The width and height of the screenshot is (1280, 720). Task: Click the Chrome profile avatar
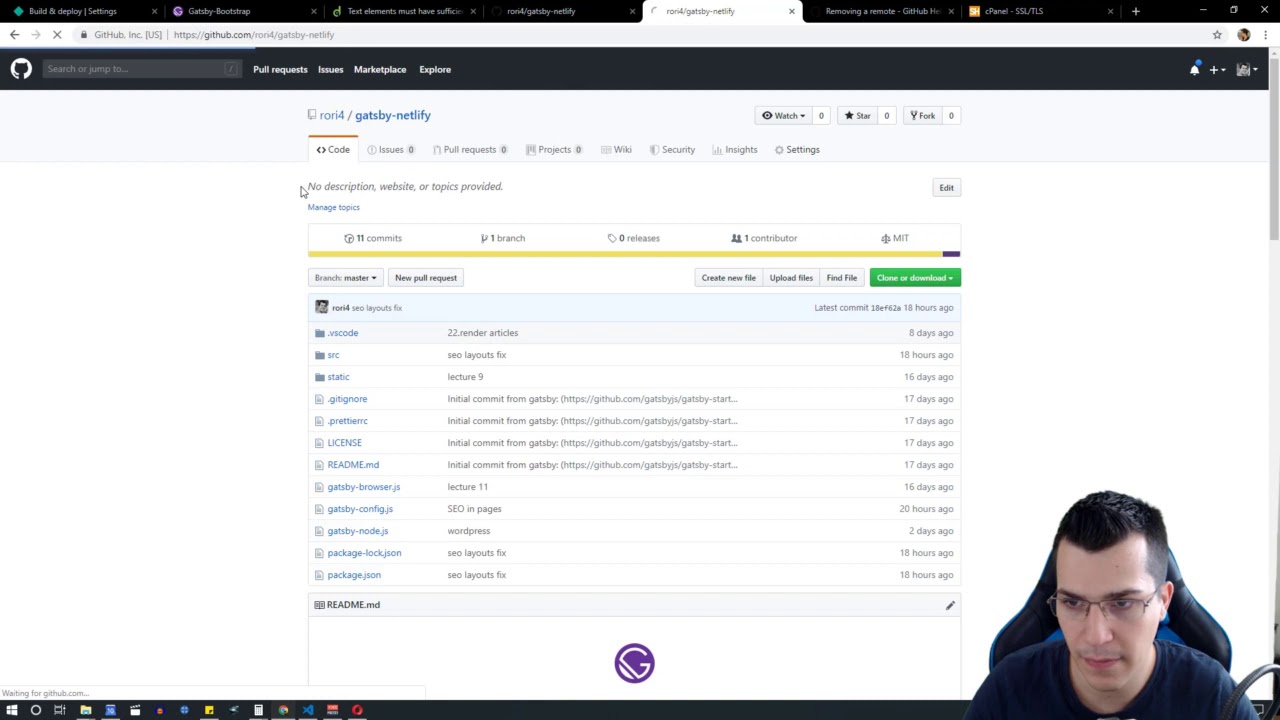point(1243,35)
